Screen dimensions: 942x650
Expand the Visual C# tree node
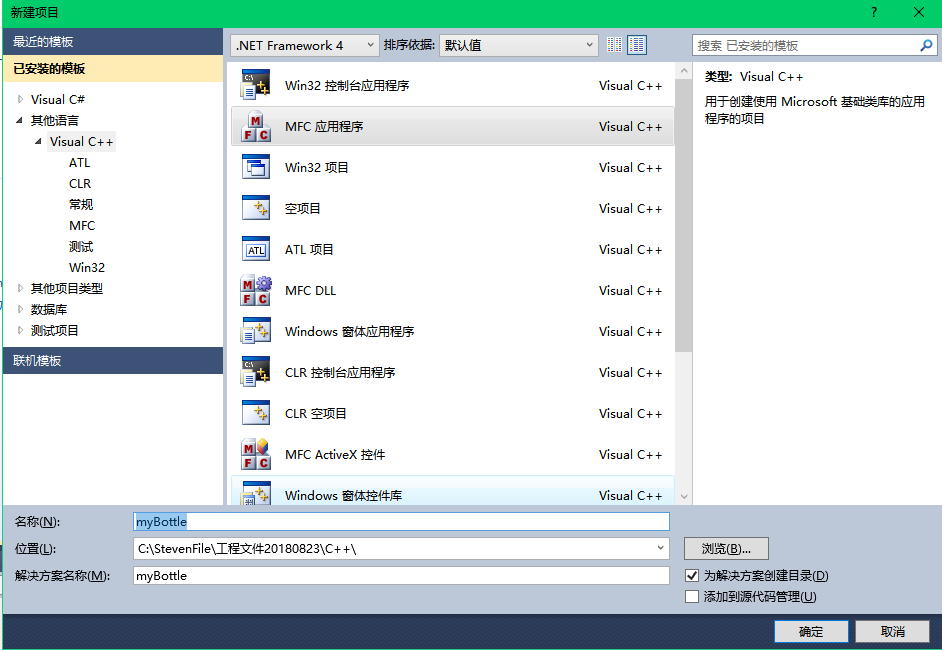click(20, 99)
